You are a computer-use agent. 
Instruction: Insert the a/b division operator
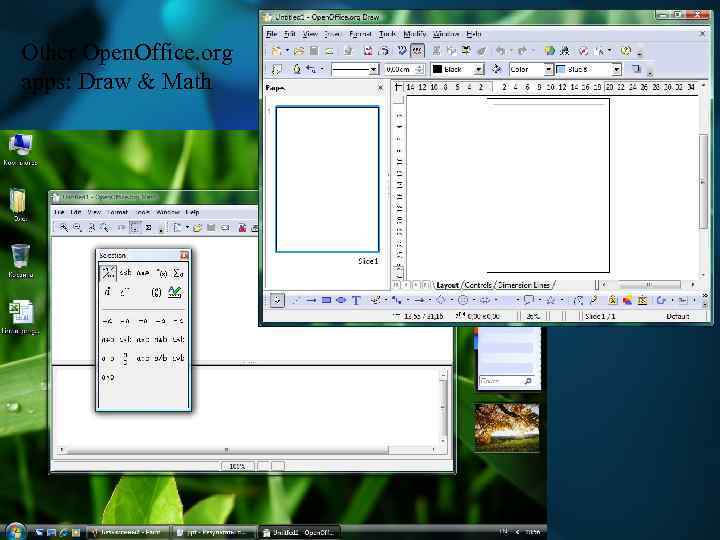click(161, 358)
